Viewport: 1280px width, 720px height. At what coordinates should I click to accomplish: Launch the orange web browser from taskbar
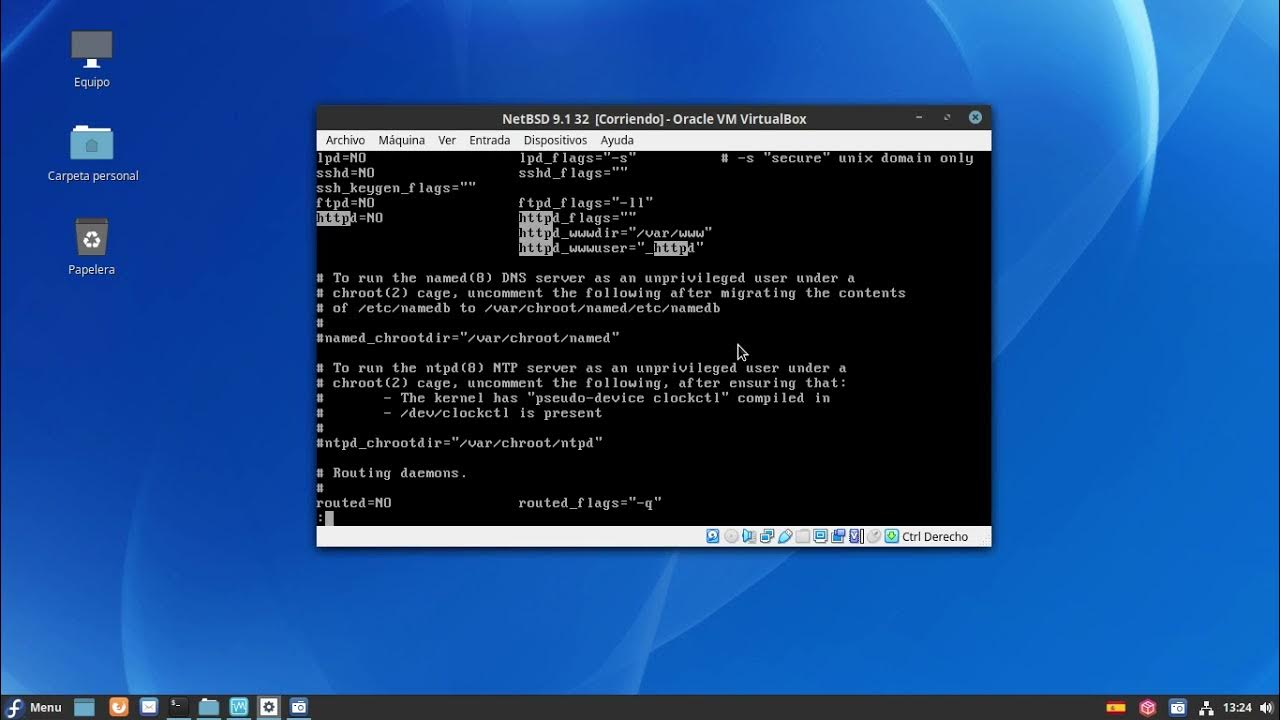tap(119, 707)
